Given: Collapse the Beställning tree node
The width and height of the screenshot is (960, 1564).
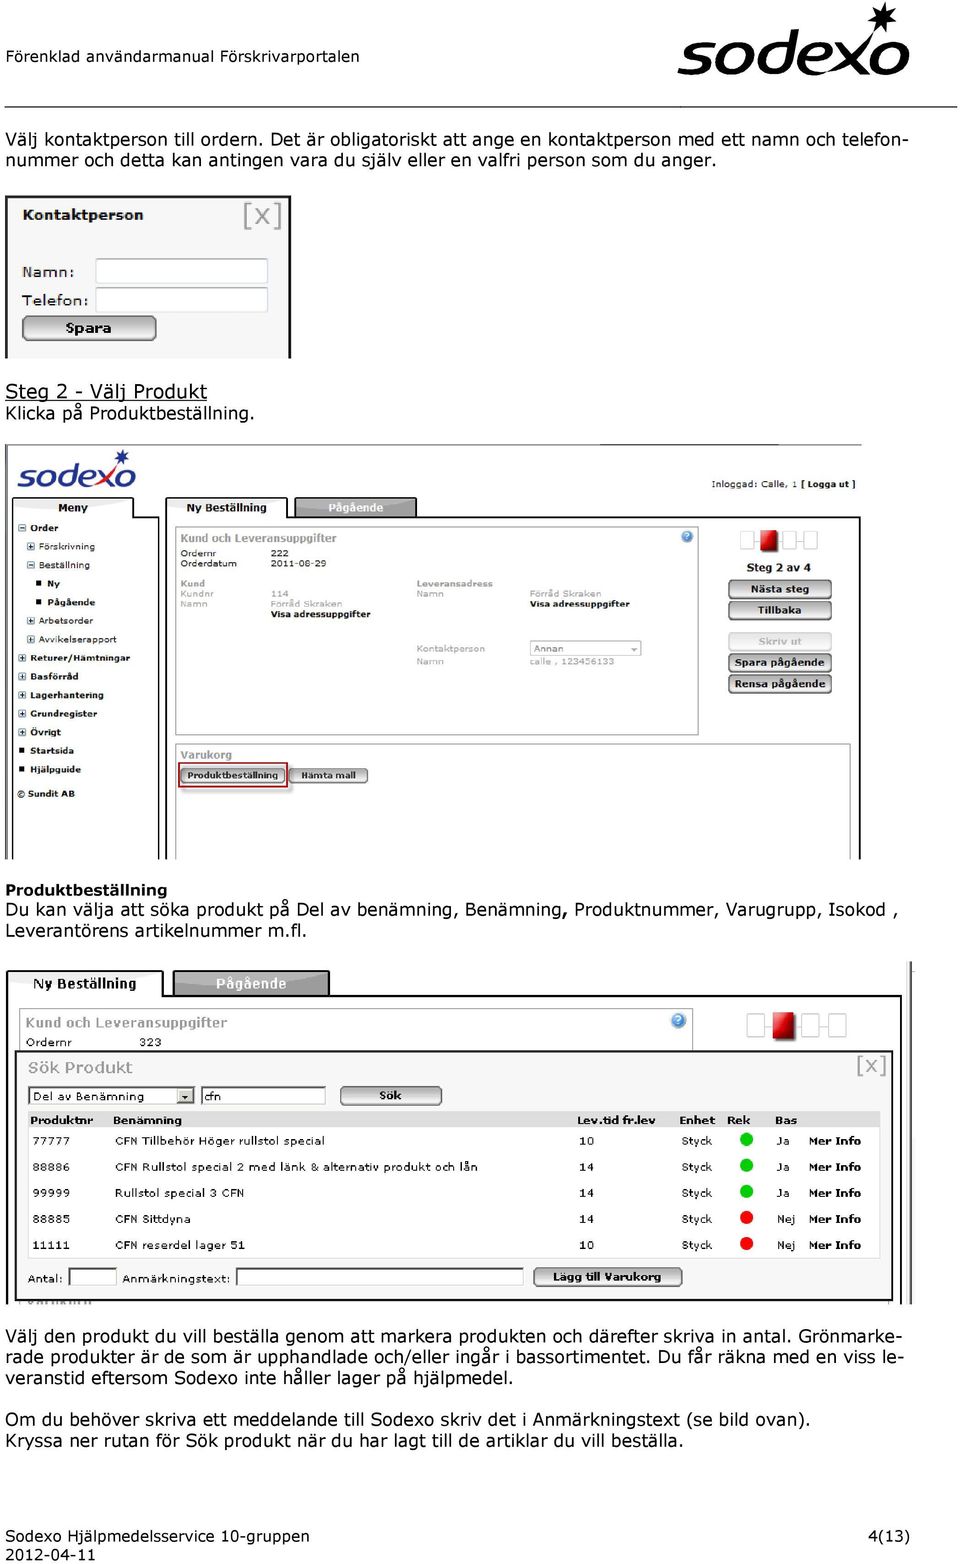Looking at the screenshot, I should [31, 565].
